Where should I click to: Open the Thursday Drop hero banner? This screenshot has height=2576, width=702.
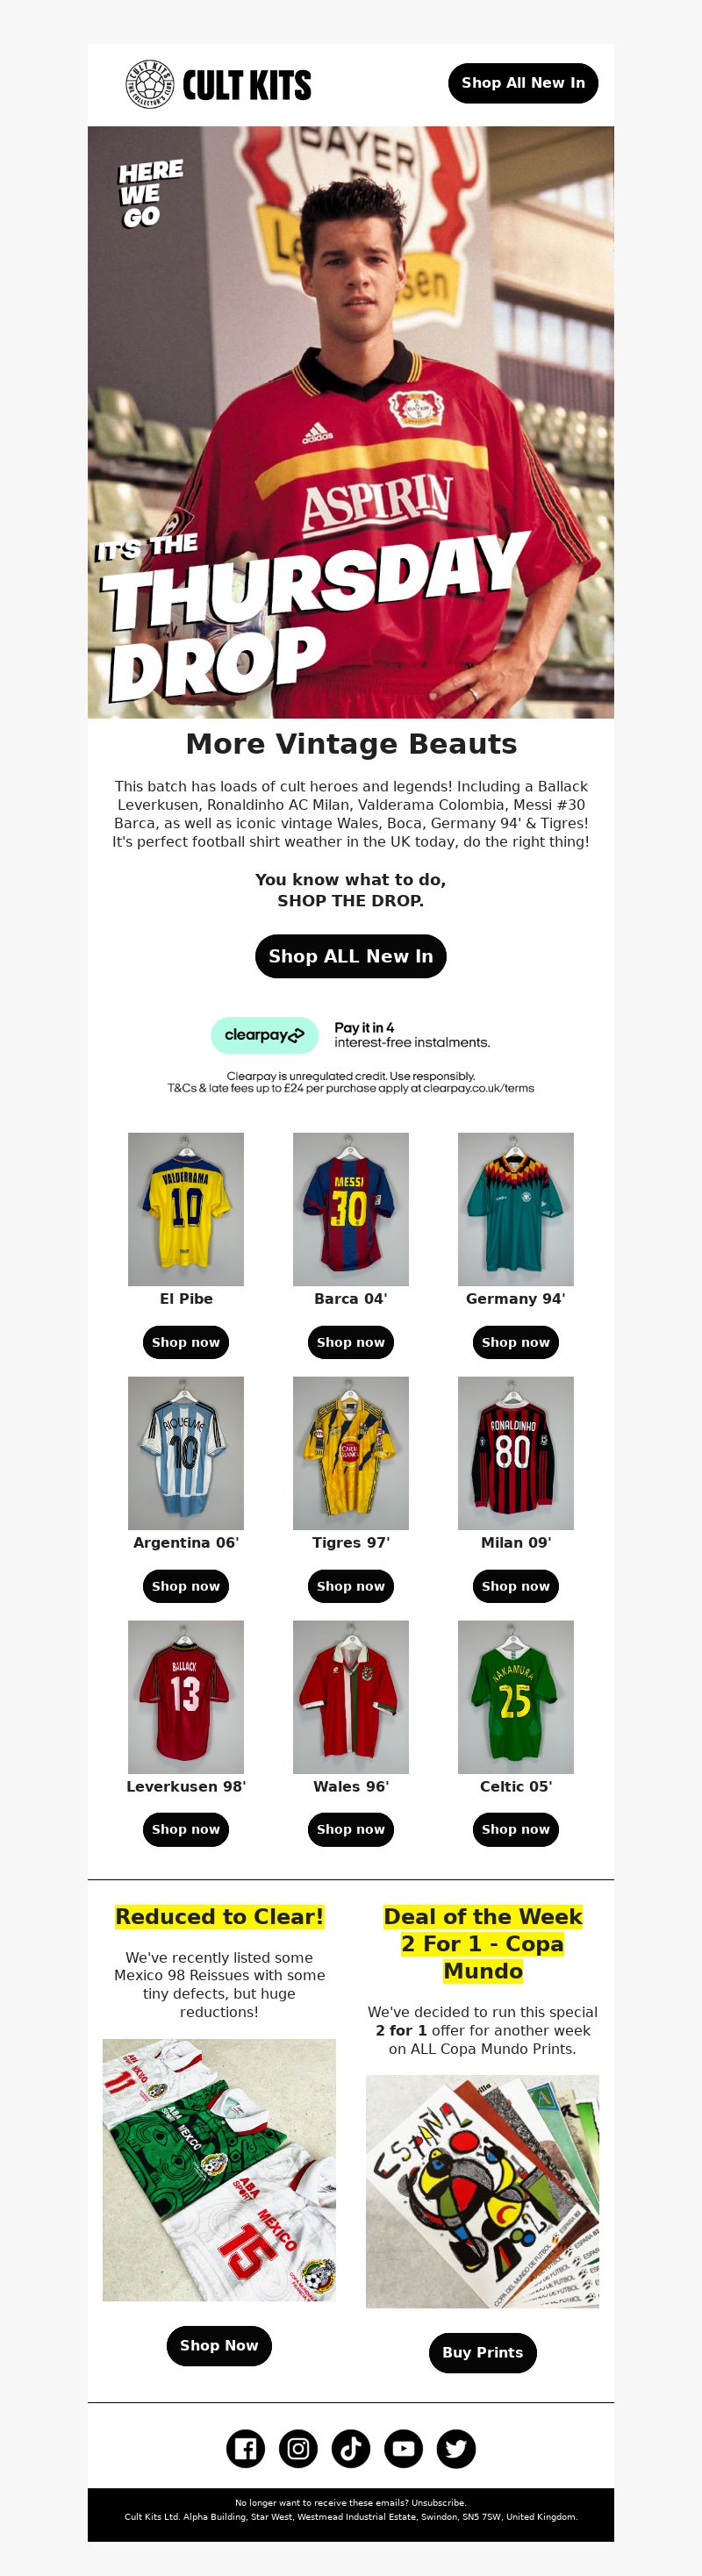point(351,422)
